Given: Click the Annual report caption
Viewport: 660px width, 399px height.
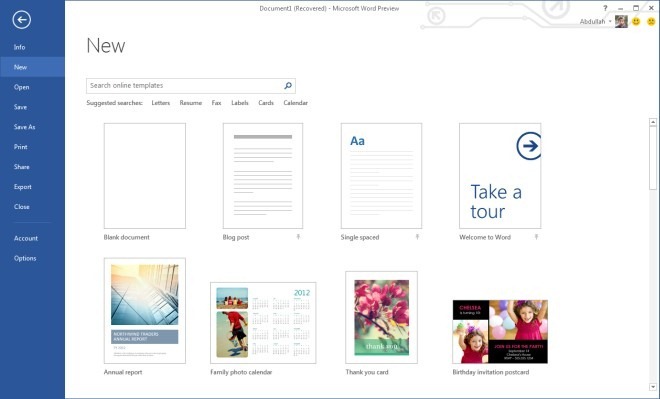Looking at the screenshot, I should click(x=123, y=372).
